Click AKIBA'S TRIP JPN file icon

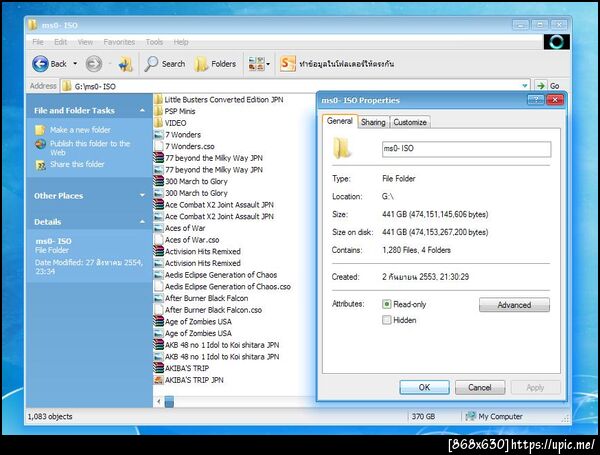pos(158,380)
